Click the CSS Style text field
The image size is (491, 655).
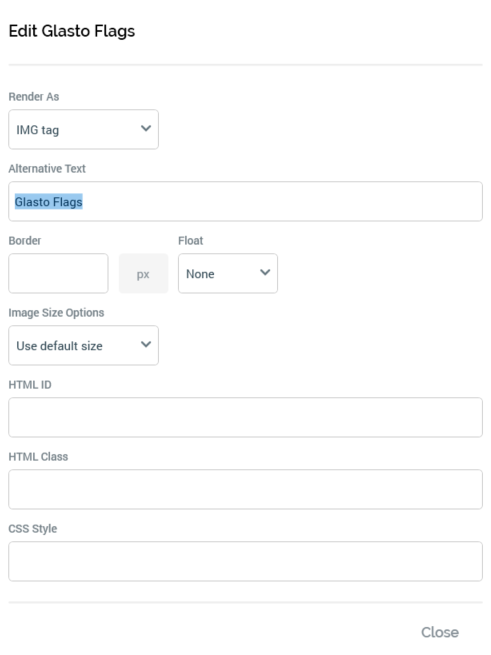click(x=245, y=561)
